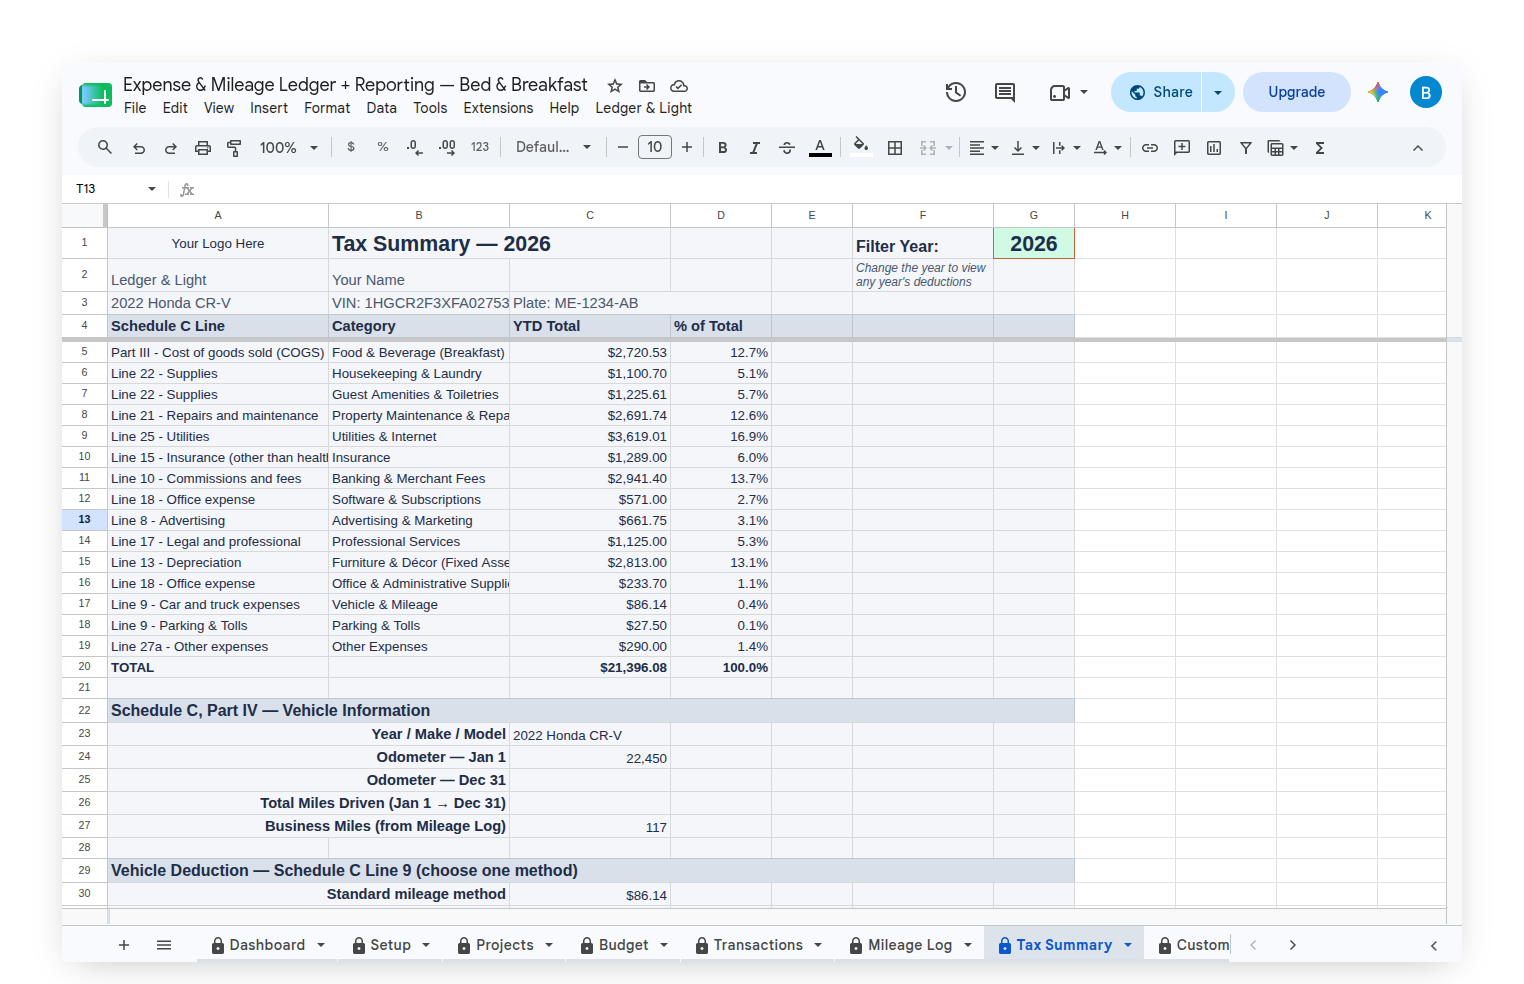Open the Extensions menu
1524x984 pixels.
point(498,108)
